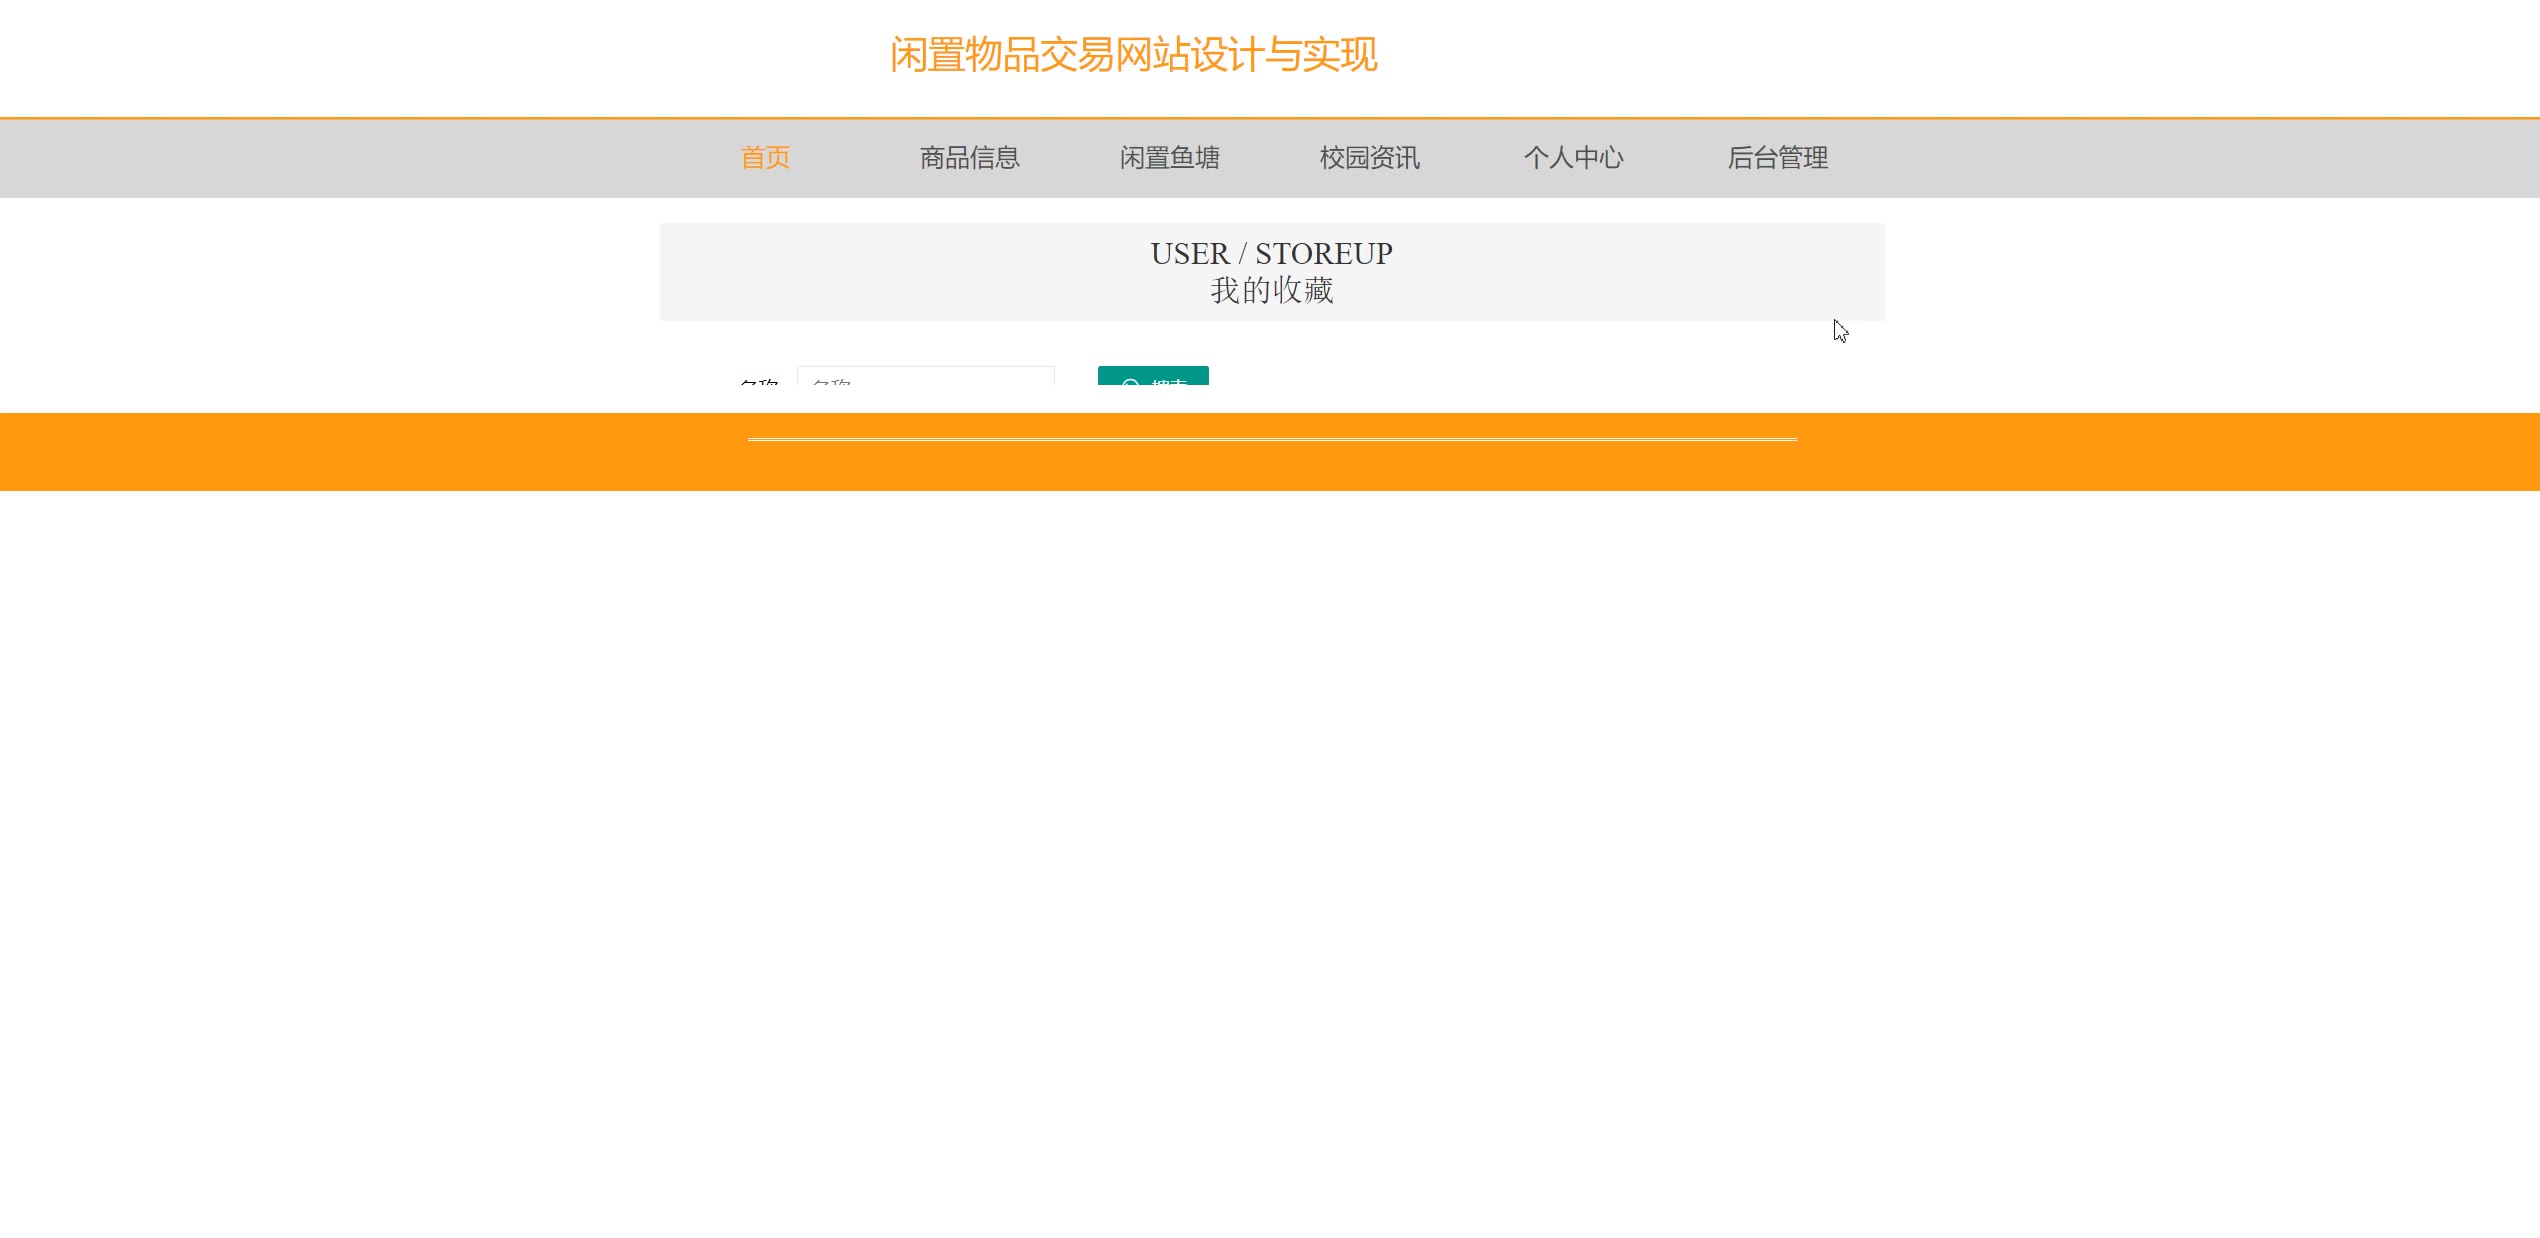Open the 商品信息 menu item
This screenshot has height=1238, width=2540.
point(969,158)
